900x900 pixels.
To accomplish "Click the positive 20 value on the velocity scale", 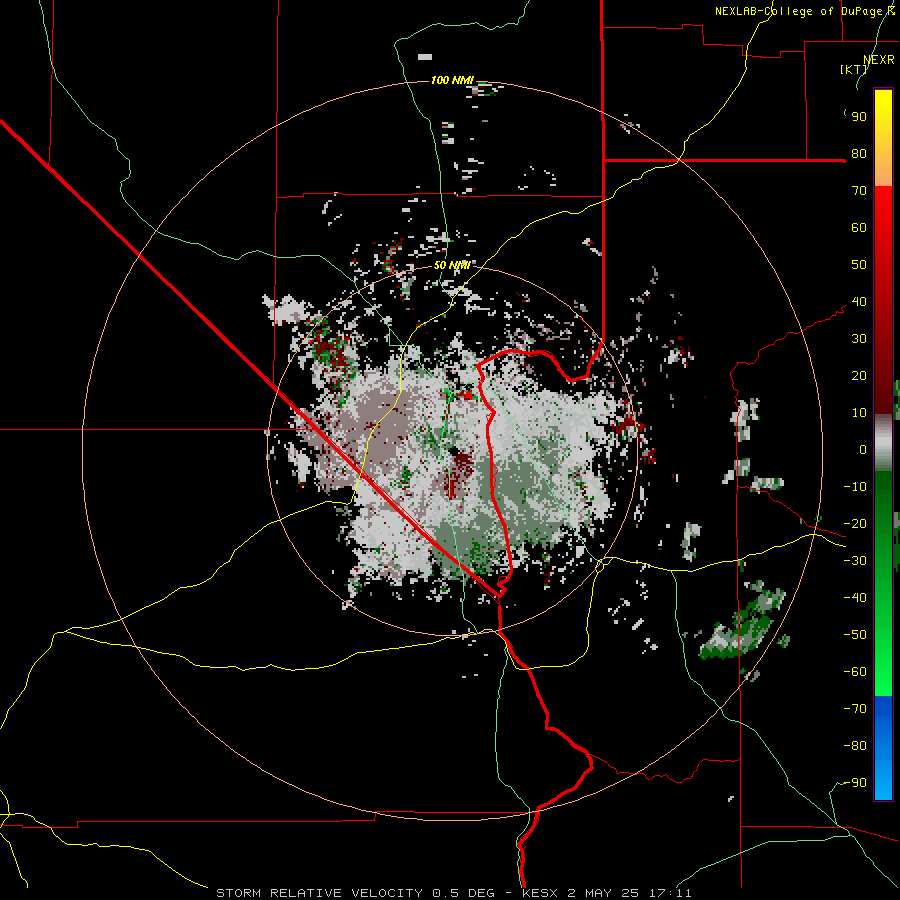I will point(859,376).
